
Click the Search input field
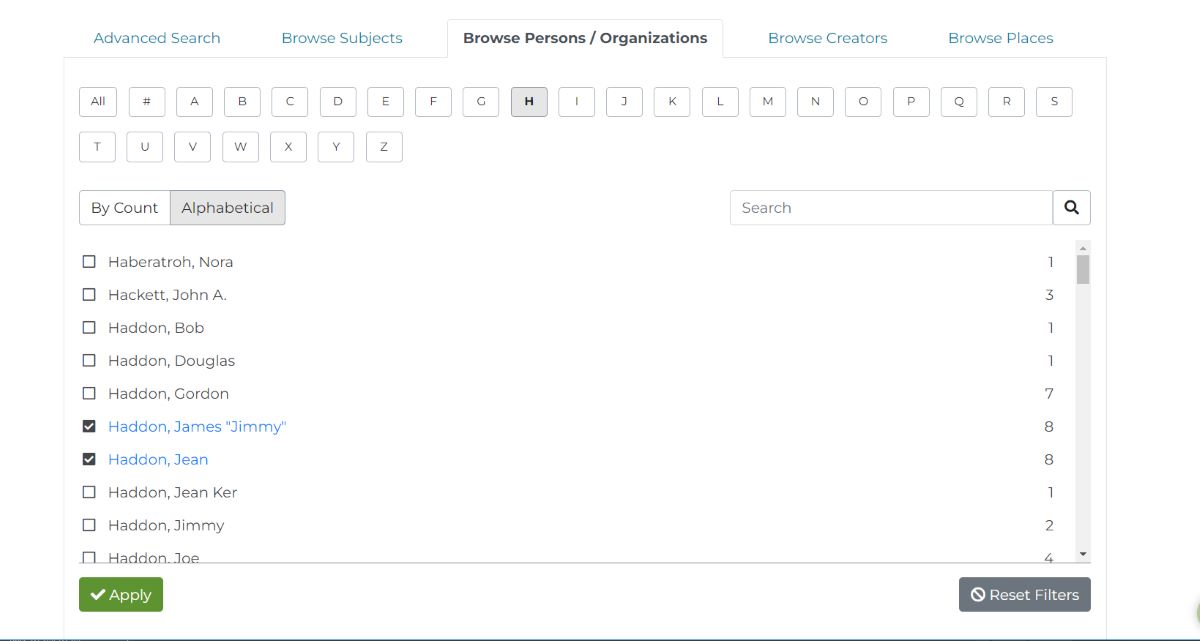pyautogui.click(x=891, y=208)
